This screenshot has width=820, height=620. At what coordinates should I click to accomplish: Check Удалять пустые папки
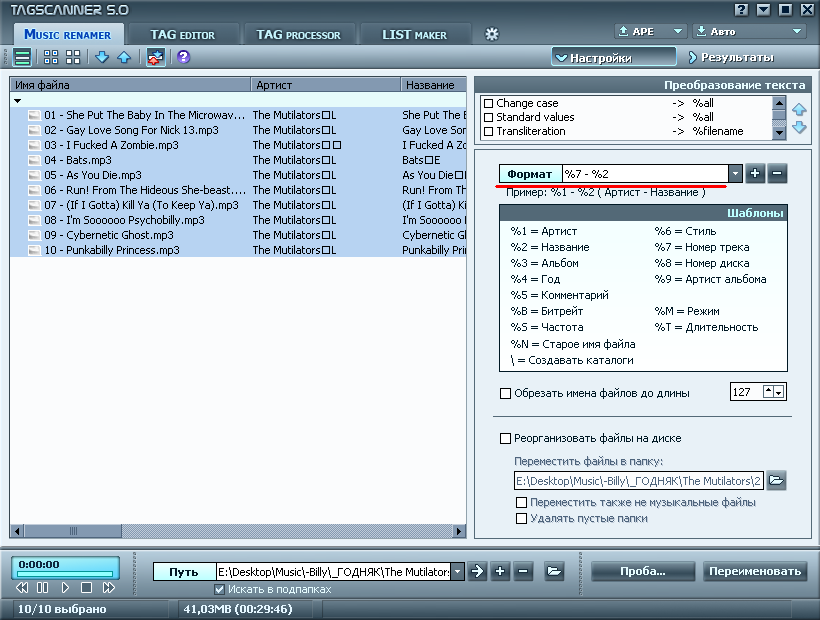click(521, 519)
